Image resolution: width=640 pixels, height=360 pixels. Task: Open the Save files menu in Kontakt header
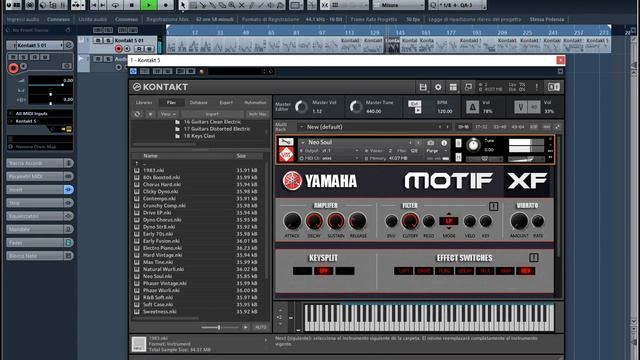[423, 87]
